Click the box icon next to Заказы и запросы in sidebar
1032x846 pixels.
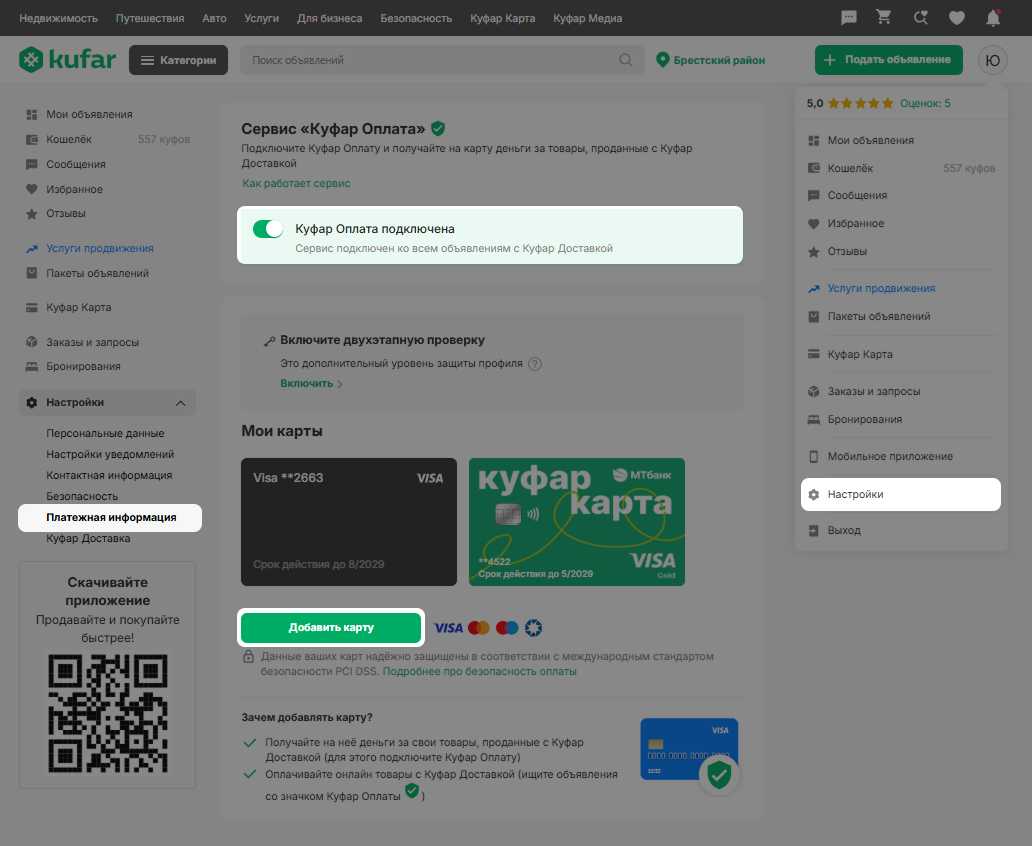(32, 342)
